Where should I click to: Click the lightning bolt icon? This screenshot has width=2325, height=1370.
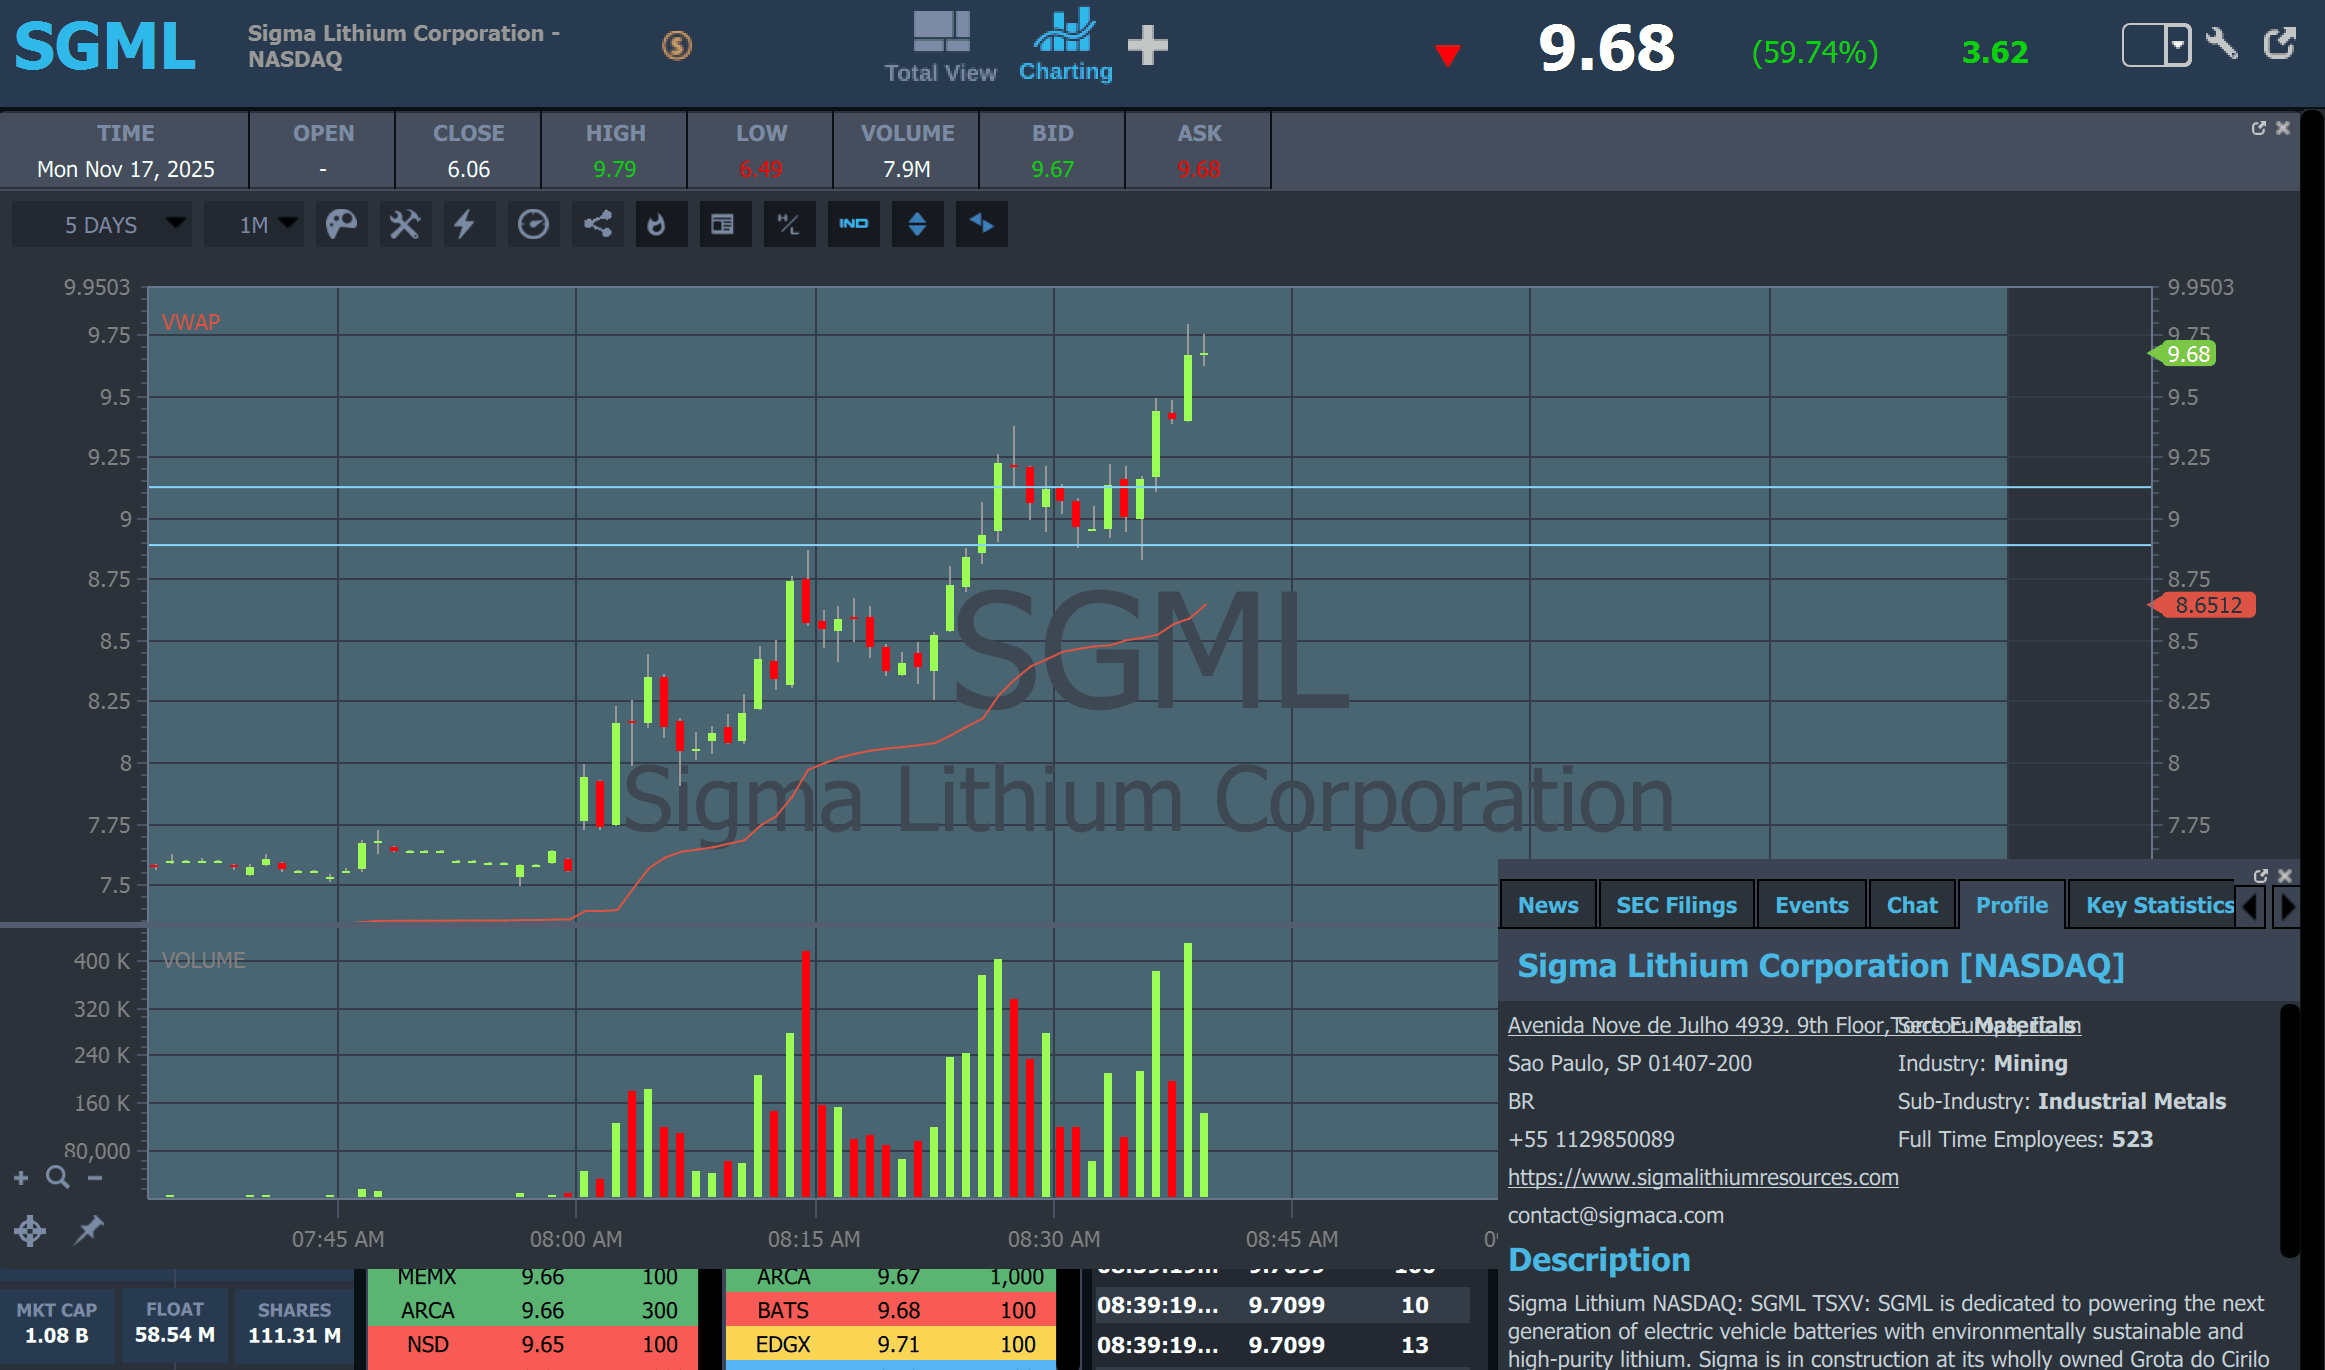(x=464, y=224)
